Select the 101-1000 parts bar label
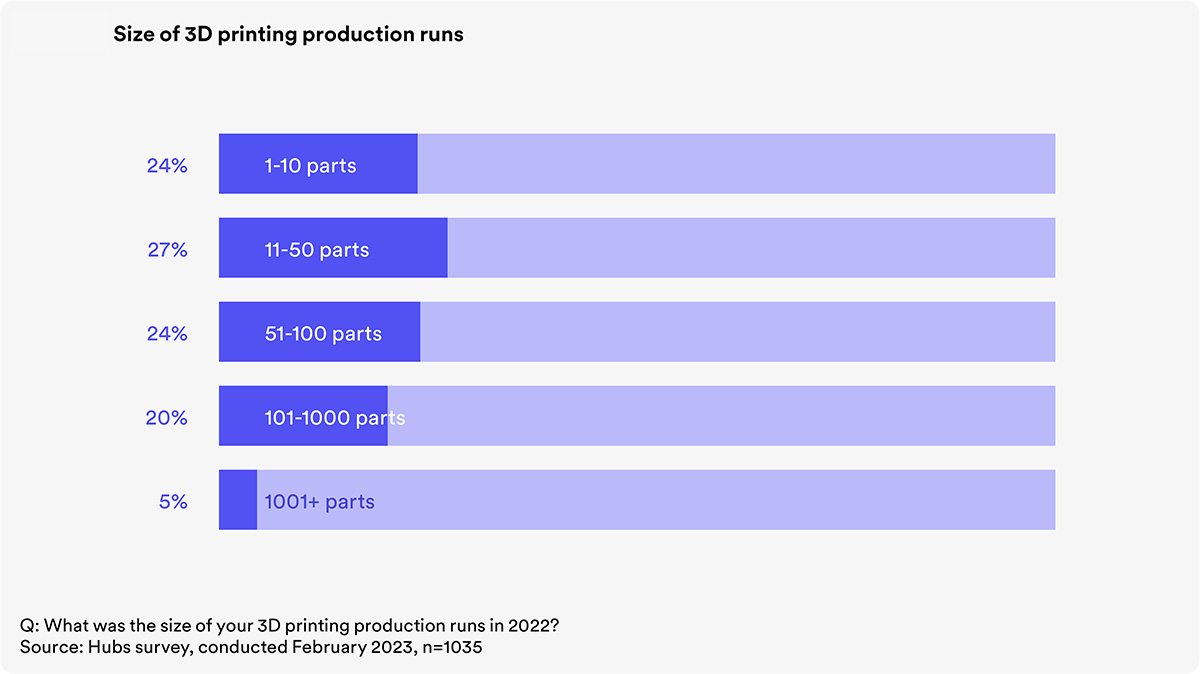 335,418
